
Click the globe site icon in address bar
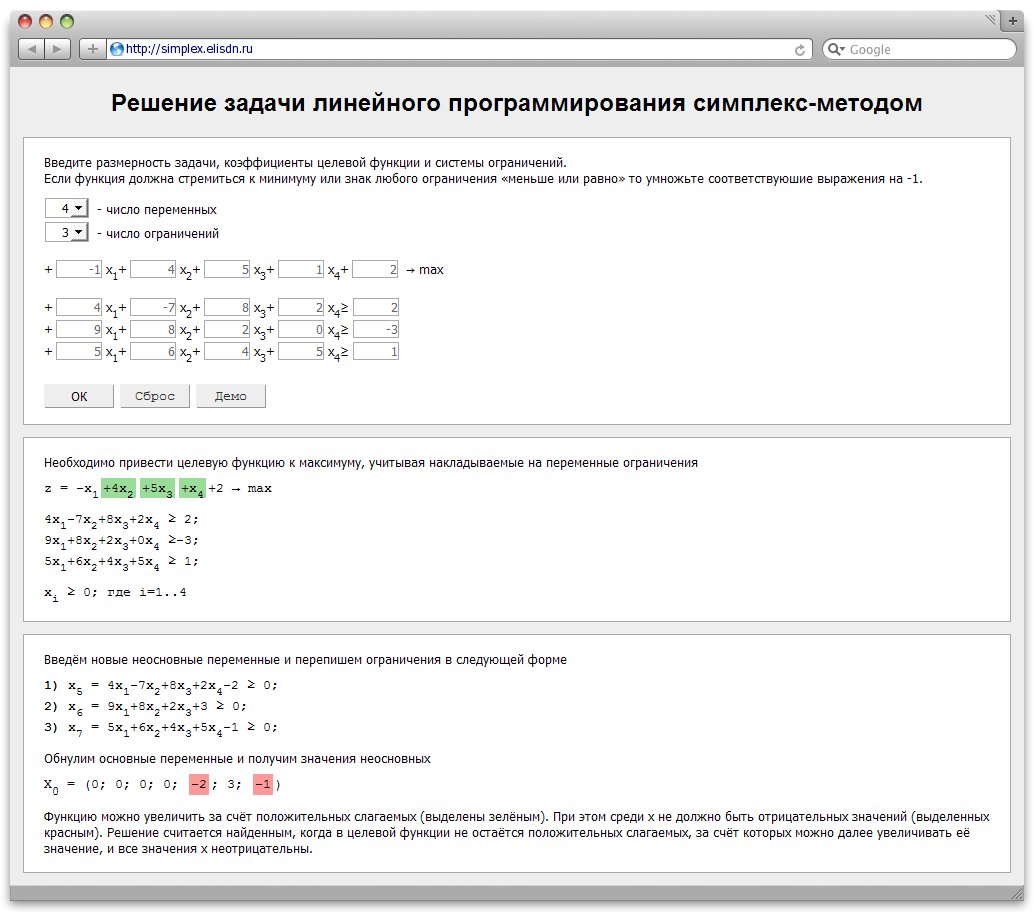[117, 49]
